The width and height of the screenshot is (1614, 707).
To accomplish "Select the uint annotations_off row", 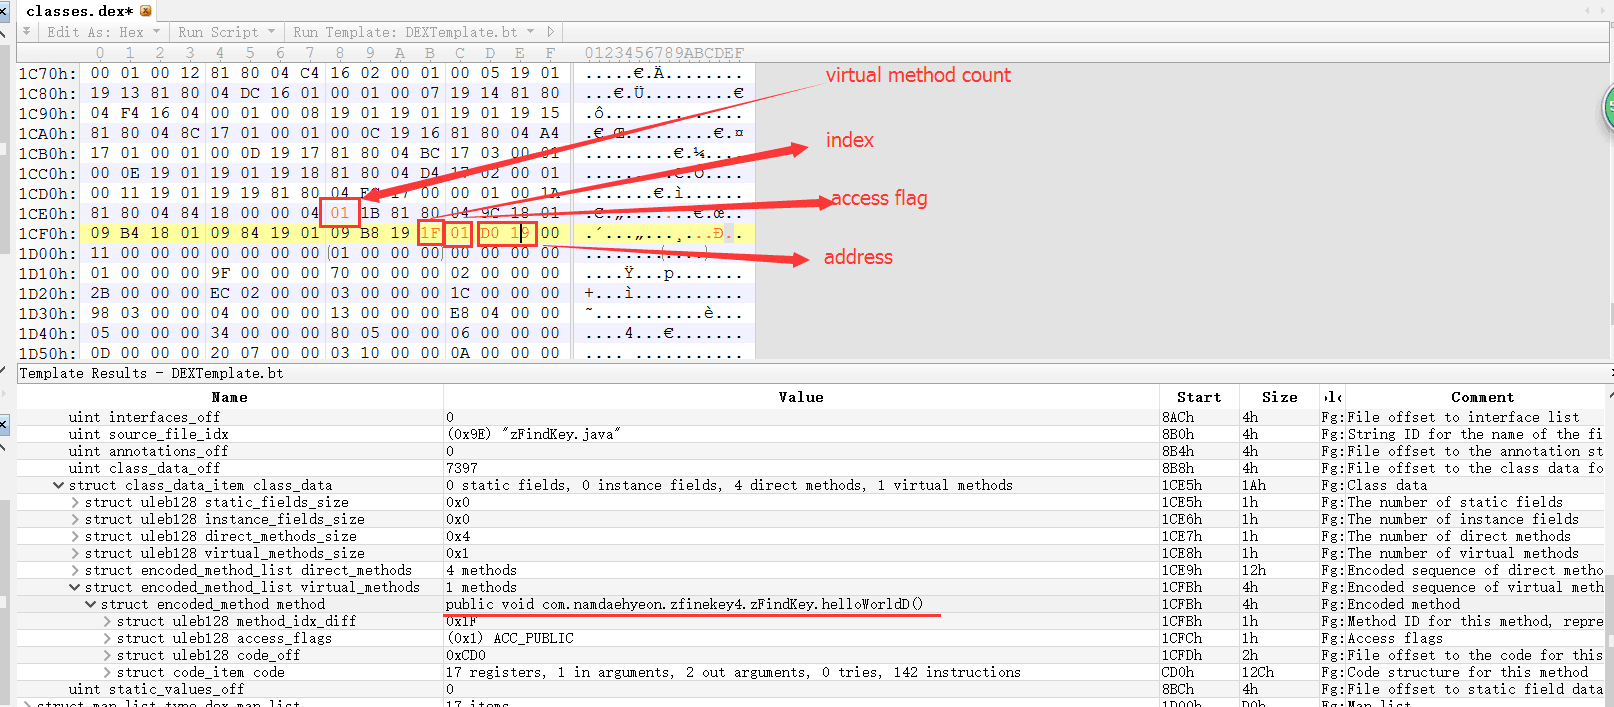I will tap(810, 451).
